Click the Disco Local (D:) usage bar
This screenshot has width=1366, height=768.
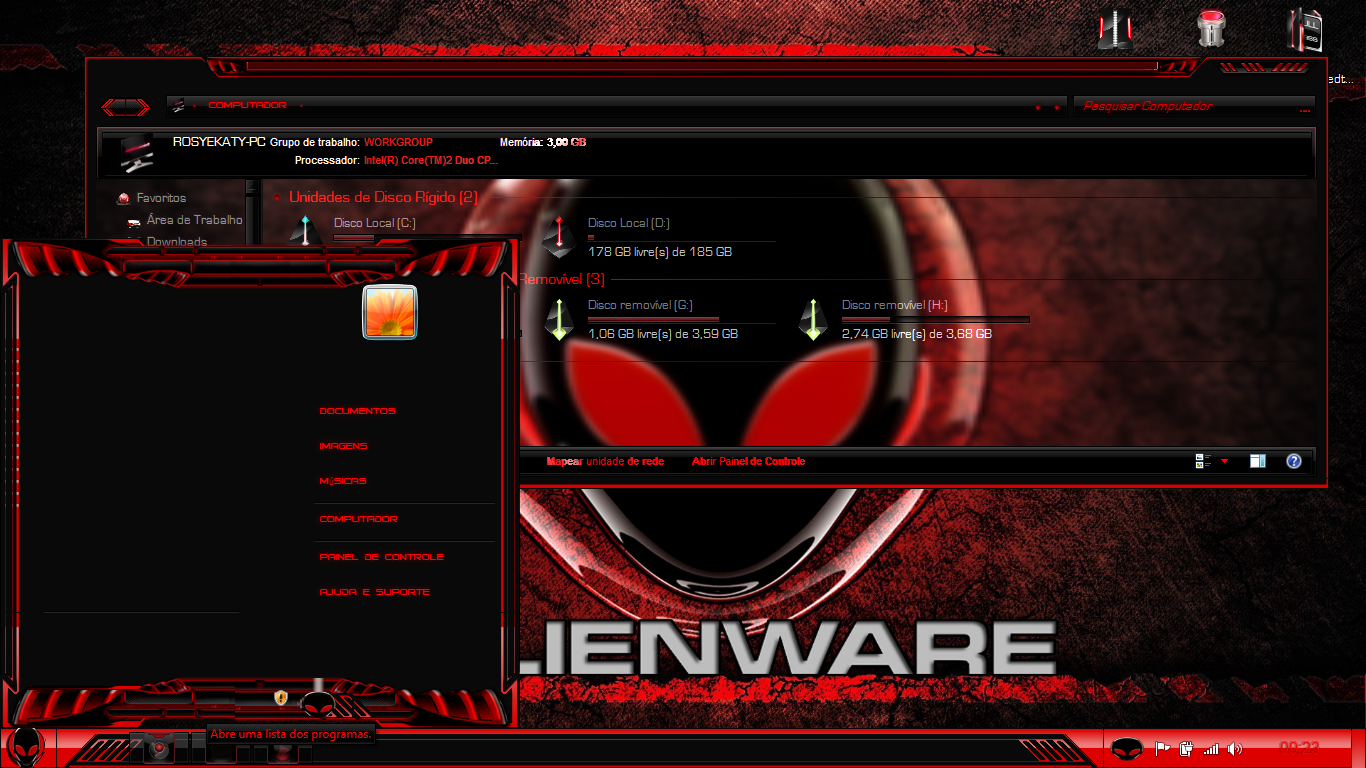(681, 238)
